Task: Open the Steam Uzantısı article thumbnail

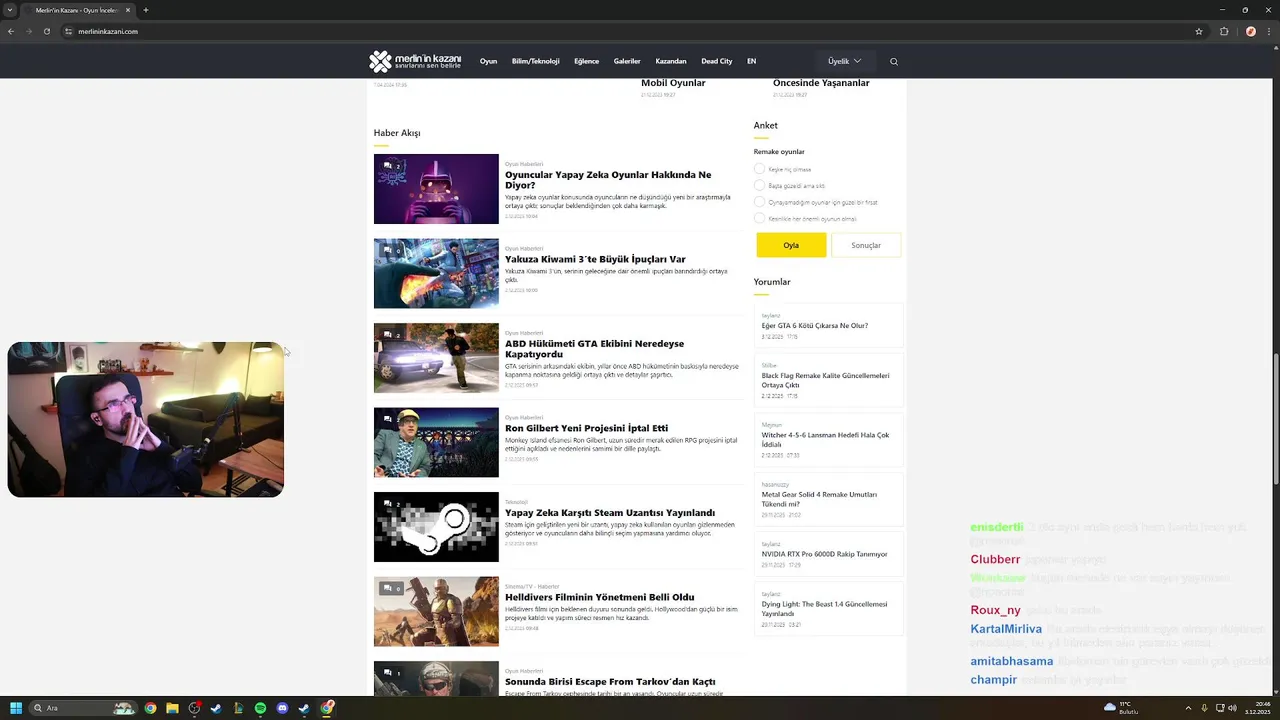Action: click(x=436, y=527)
